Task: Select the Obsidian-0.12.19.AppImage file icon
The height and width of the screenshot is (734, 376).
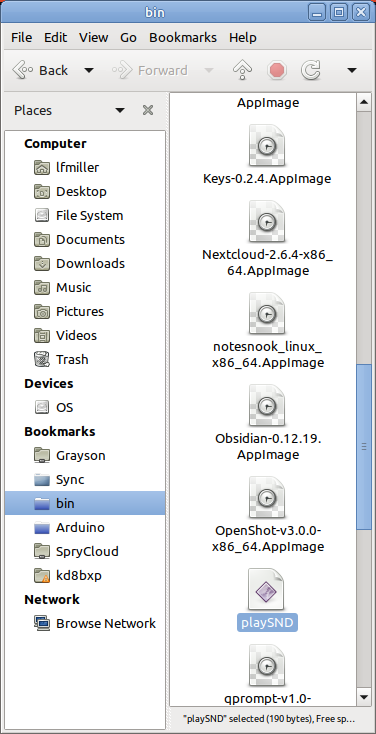Action: (267, 405)
